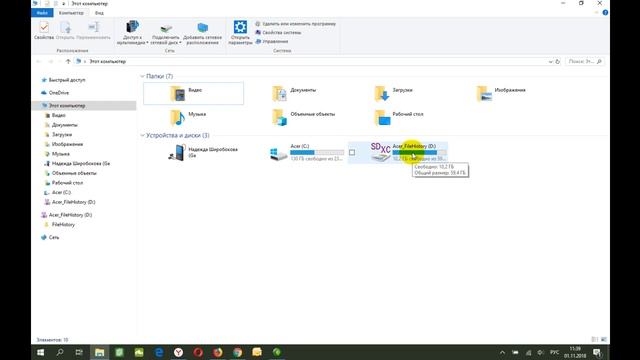
Task: Click the search box in Explorer
Action: point(584,61)
